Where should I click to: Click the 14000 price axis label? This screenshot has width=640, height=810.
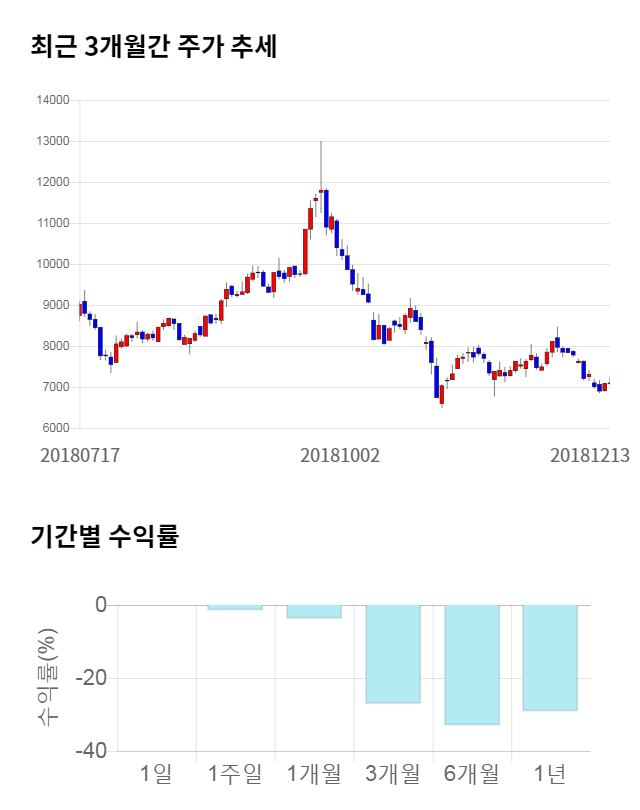click(x=52, y=100)
